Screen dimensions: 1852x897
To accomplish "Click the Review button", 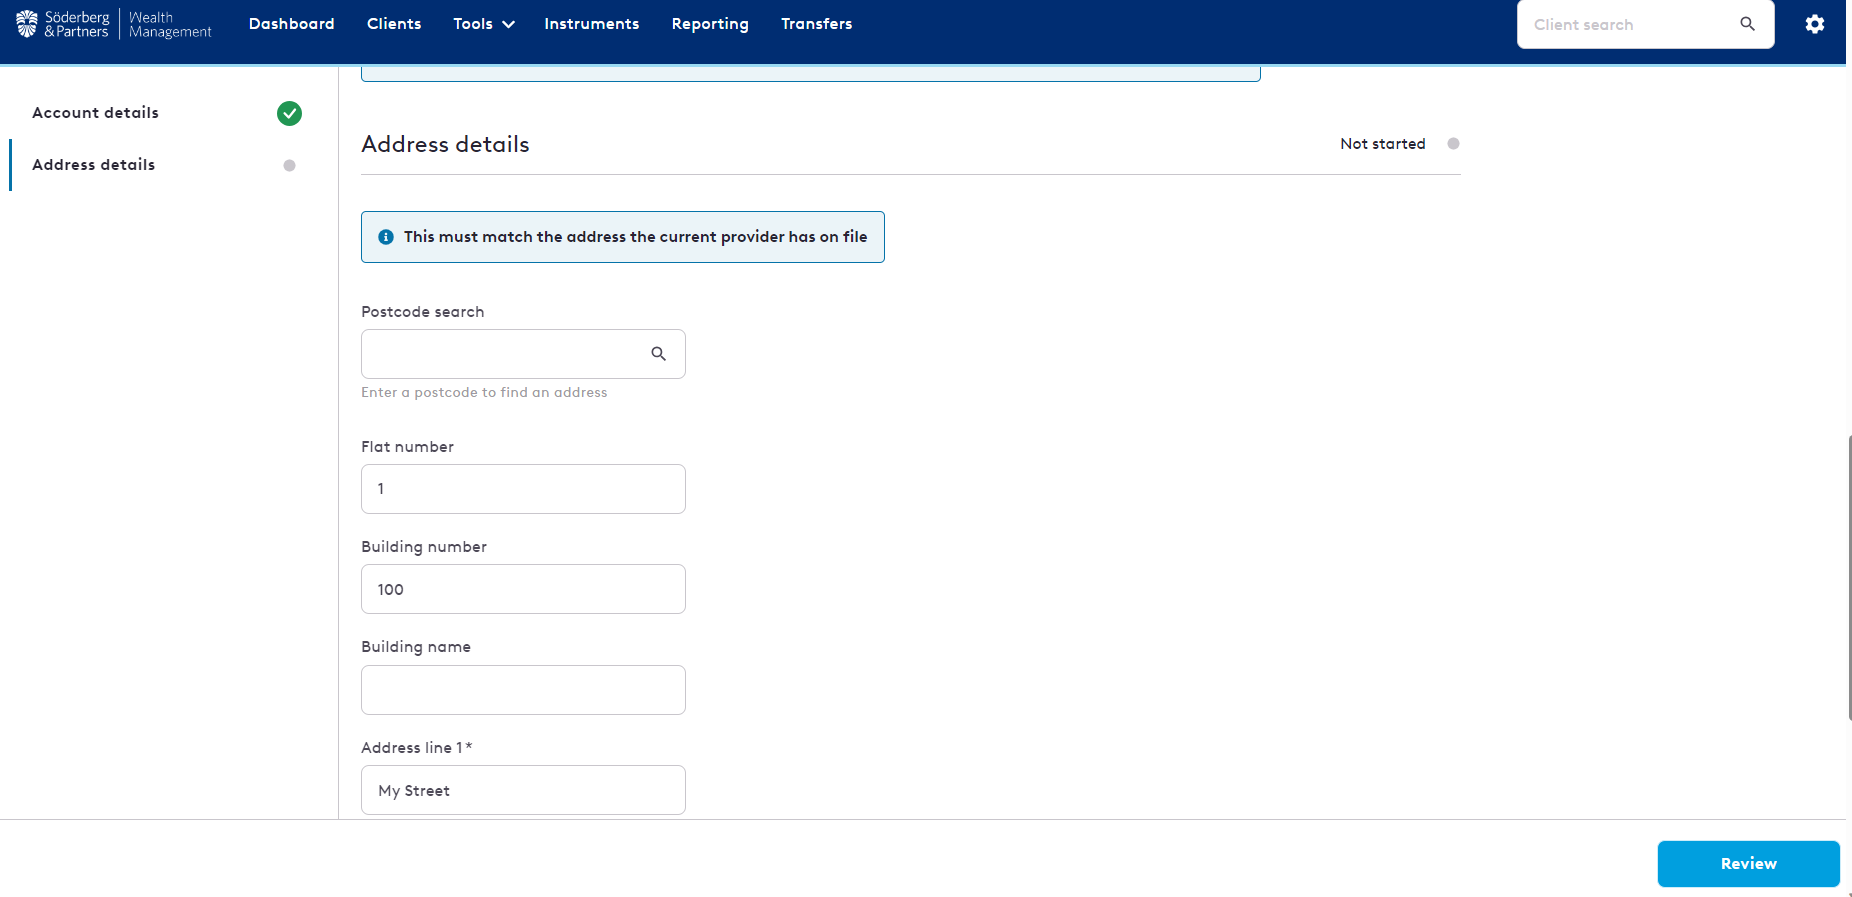I will (1748, 864).
